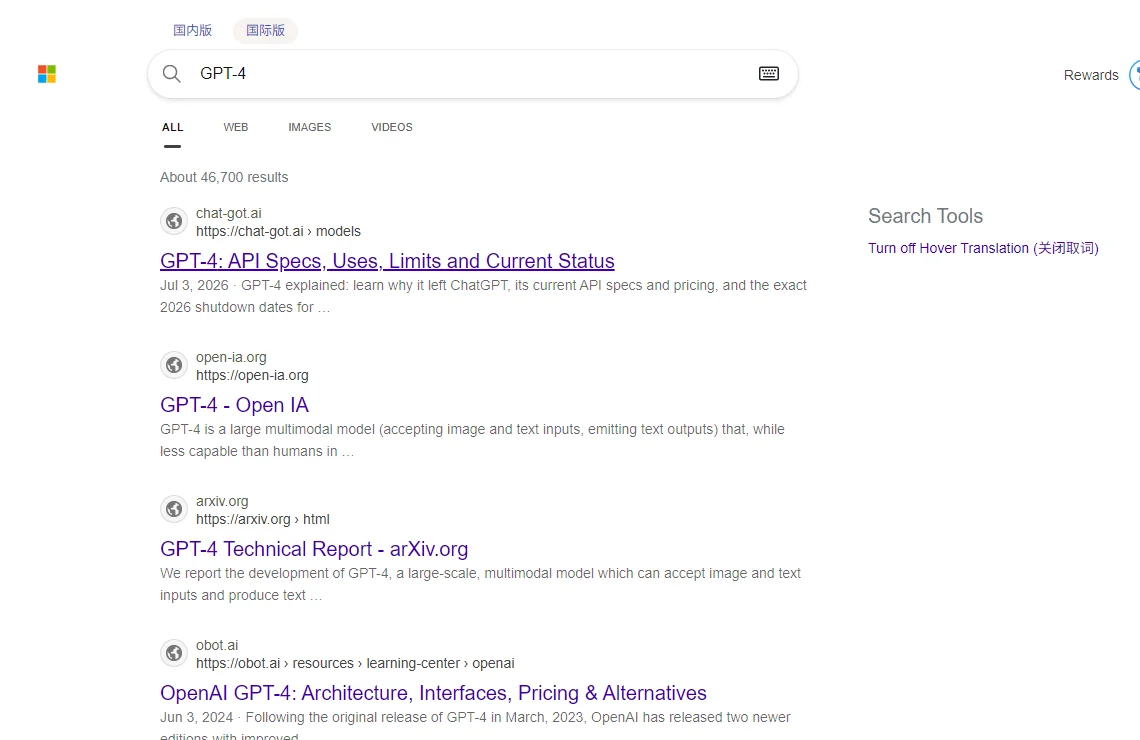This screenshot has height=740, width=1140.
Task: Click the globe icon beside arxiv.org
Action: 174,509
